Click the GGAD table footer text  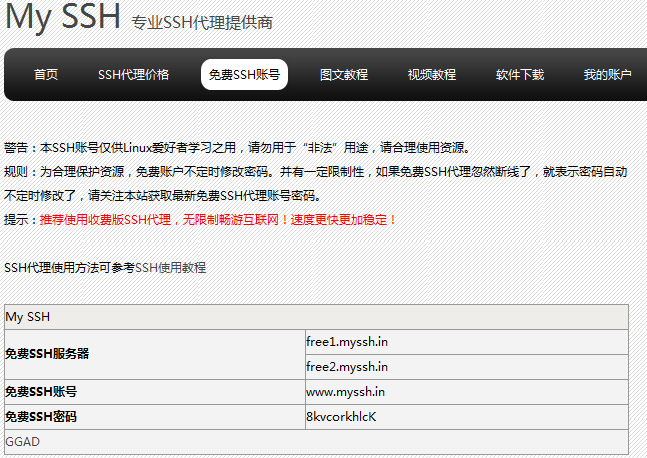coord(23,442)
